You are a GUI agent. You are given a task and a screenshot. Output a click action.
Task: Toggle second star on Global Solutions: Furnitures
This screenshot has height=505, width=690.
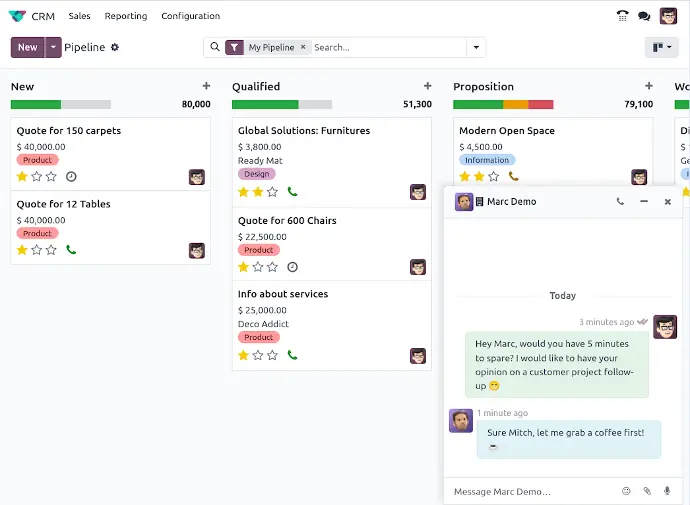(258, 192)
